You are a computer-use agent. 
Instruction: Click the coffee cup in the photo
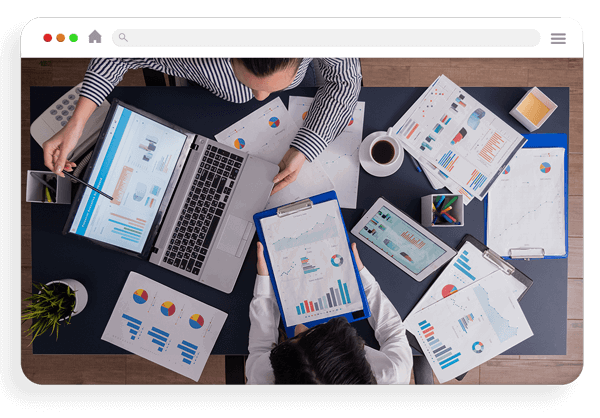click(x=383, y=152)
